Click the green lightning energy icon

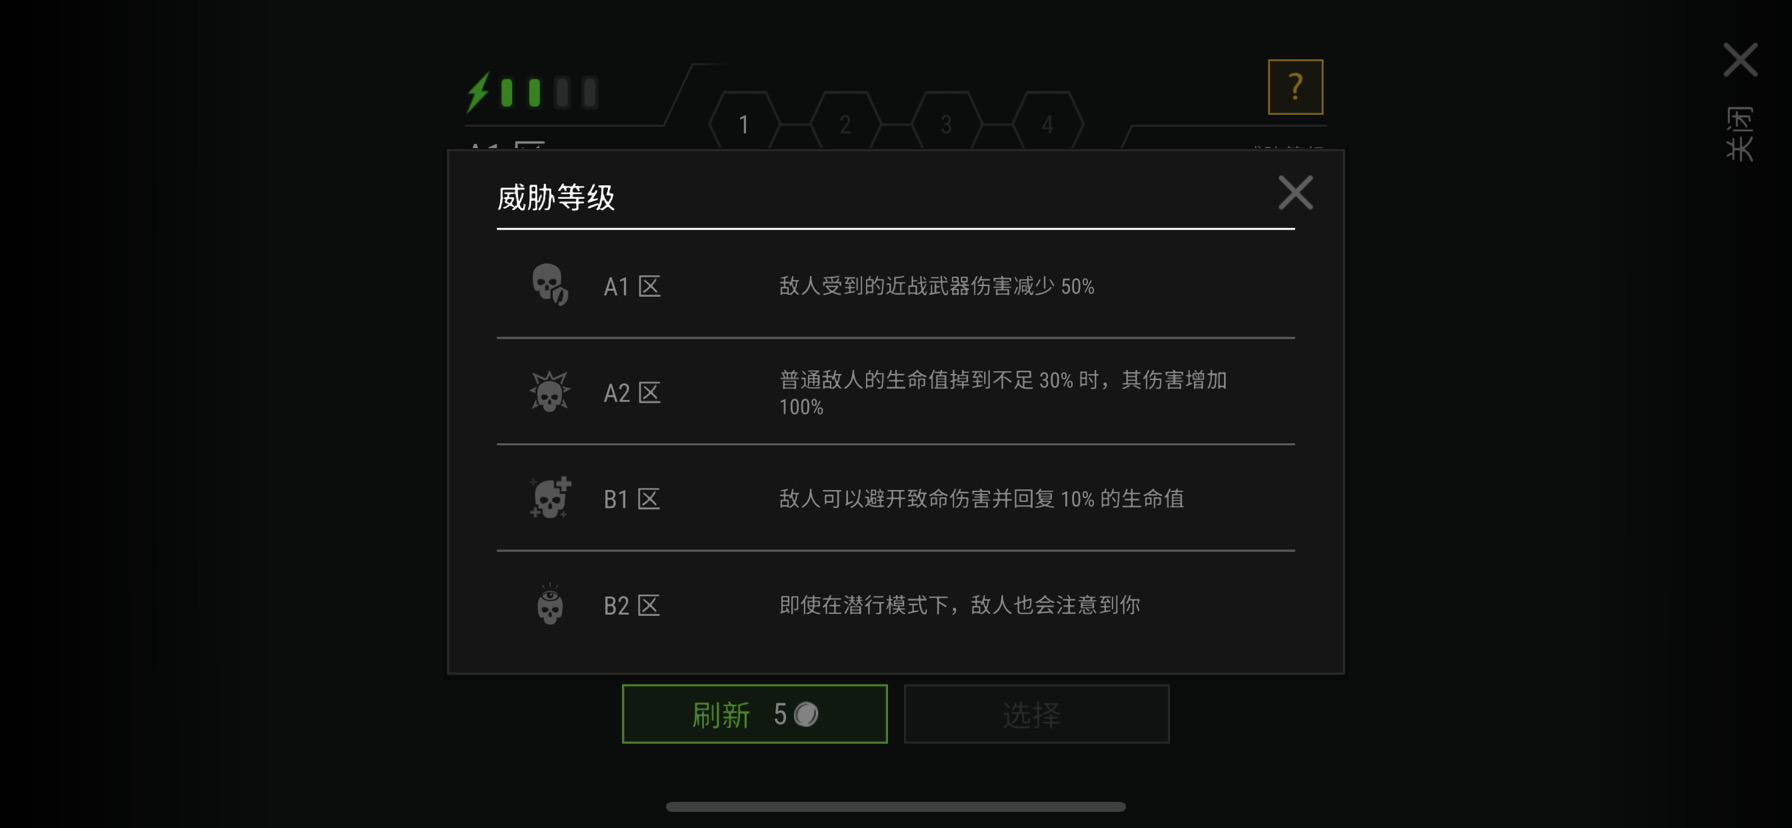(x=478, y=92)
